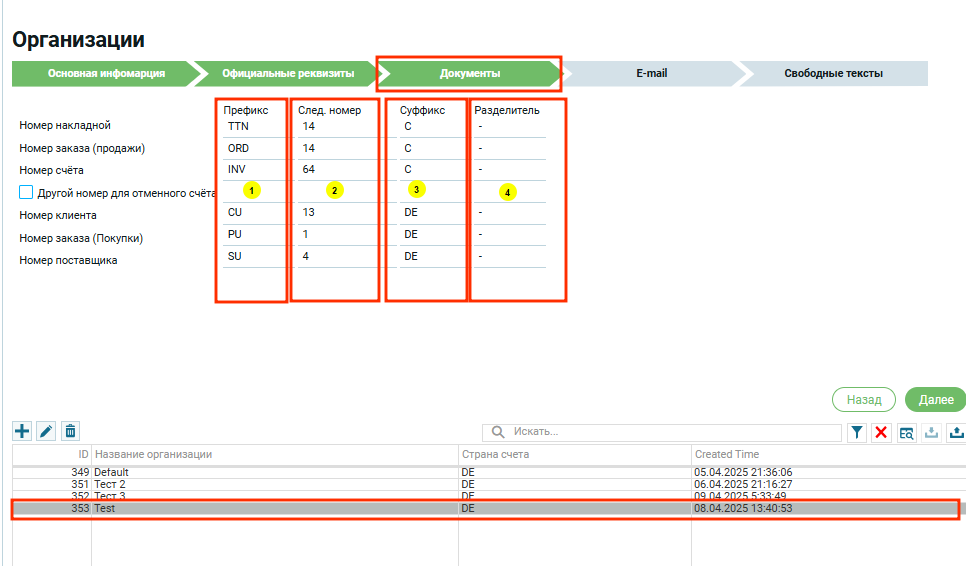
Task: Select the 'Свободные тексты' step tab
Action: [x=833, y=73]
